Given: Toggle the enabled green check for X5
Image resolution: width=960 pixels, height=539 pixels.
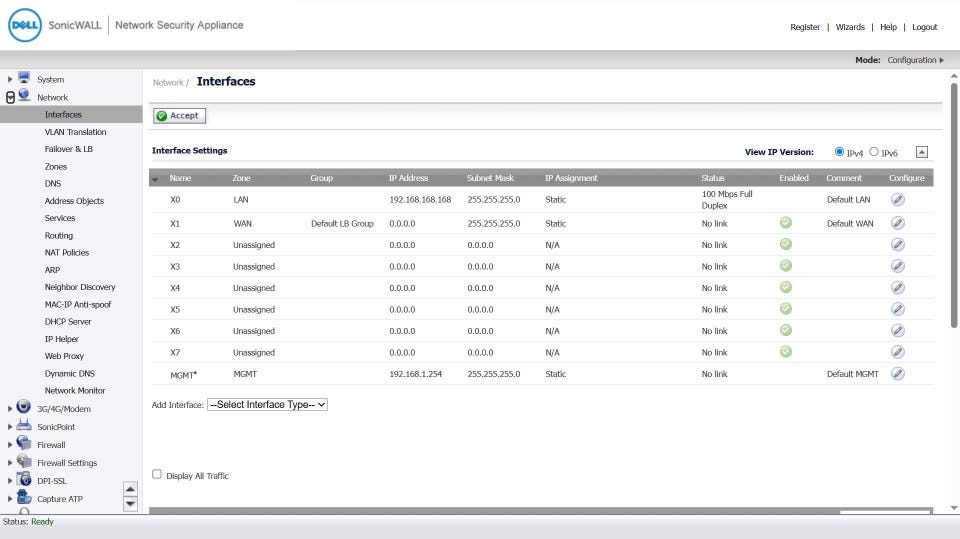Looking at the screenshot, I should [786, 309].
